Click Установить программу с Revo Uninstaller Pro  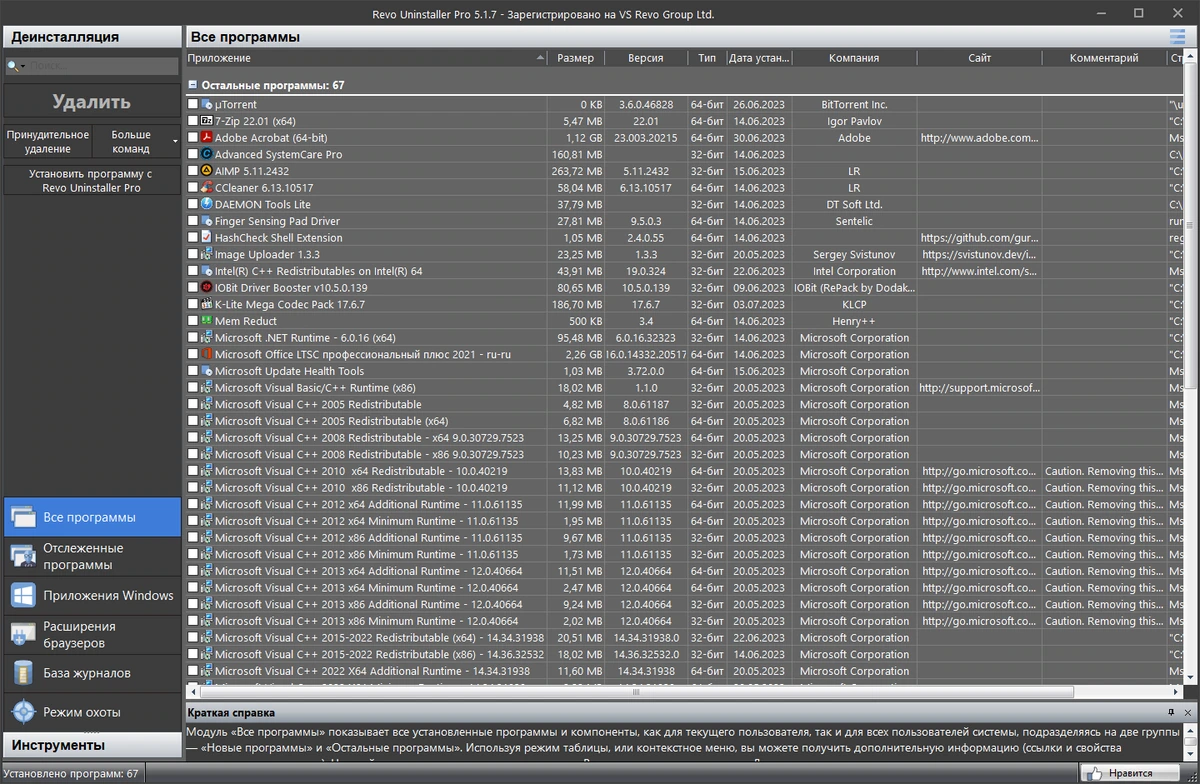click(91, 181)
